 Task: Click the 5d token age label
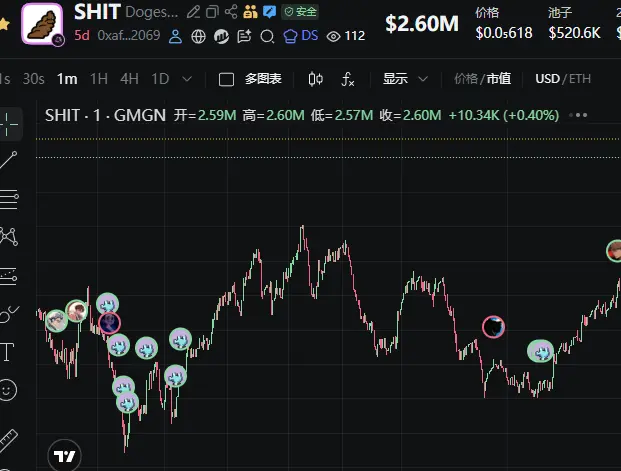pyautogui.click(x=82, y=36)
